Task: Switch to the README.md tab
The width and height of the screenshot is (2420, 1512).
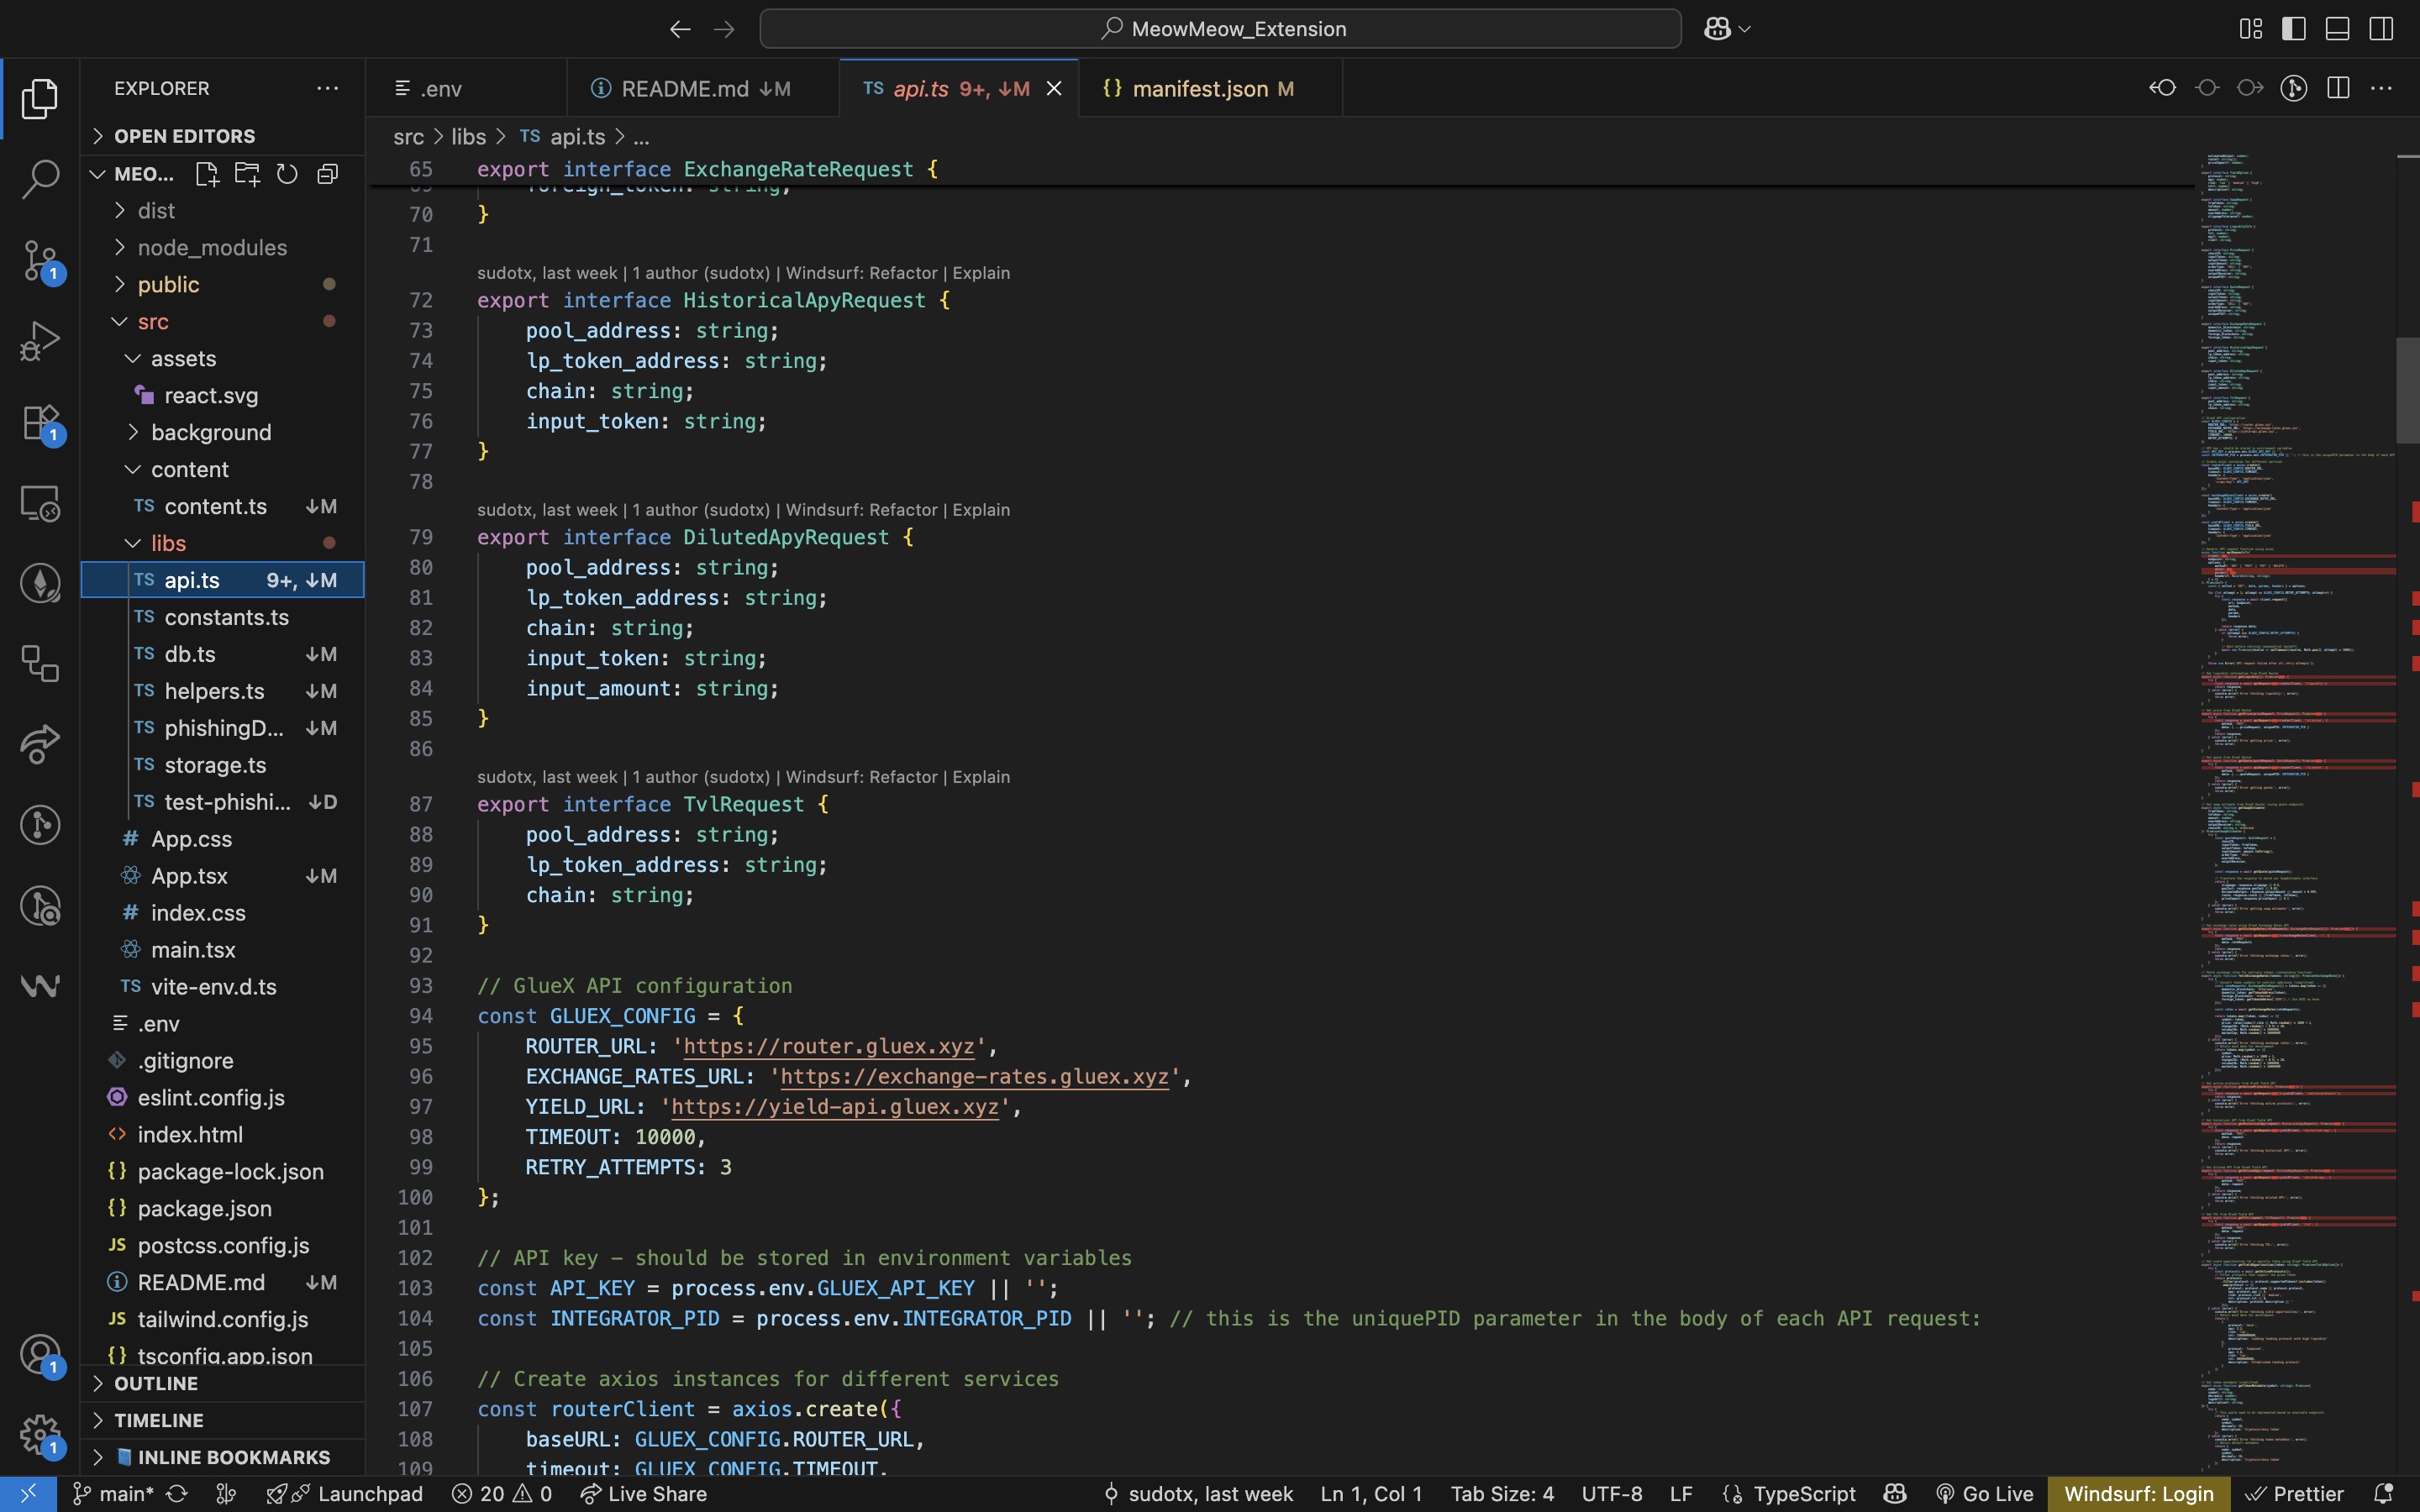Action: 685,89
